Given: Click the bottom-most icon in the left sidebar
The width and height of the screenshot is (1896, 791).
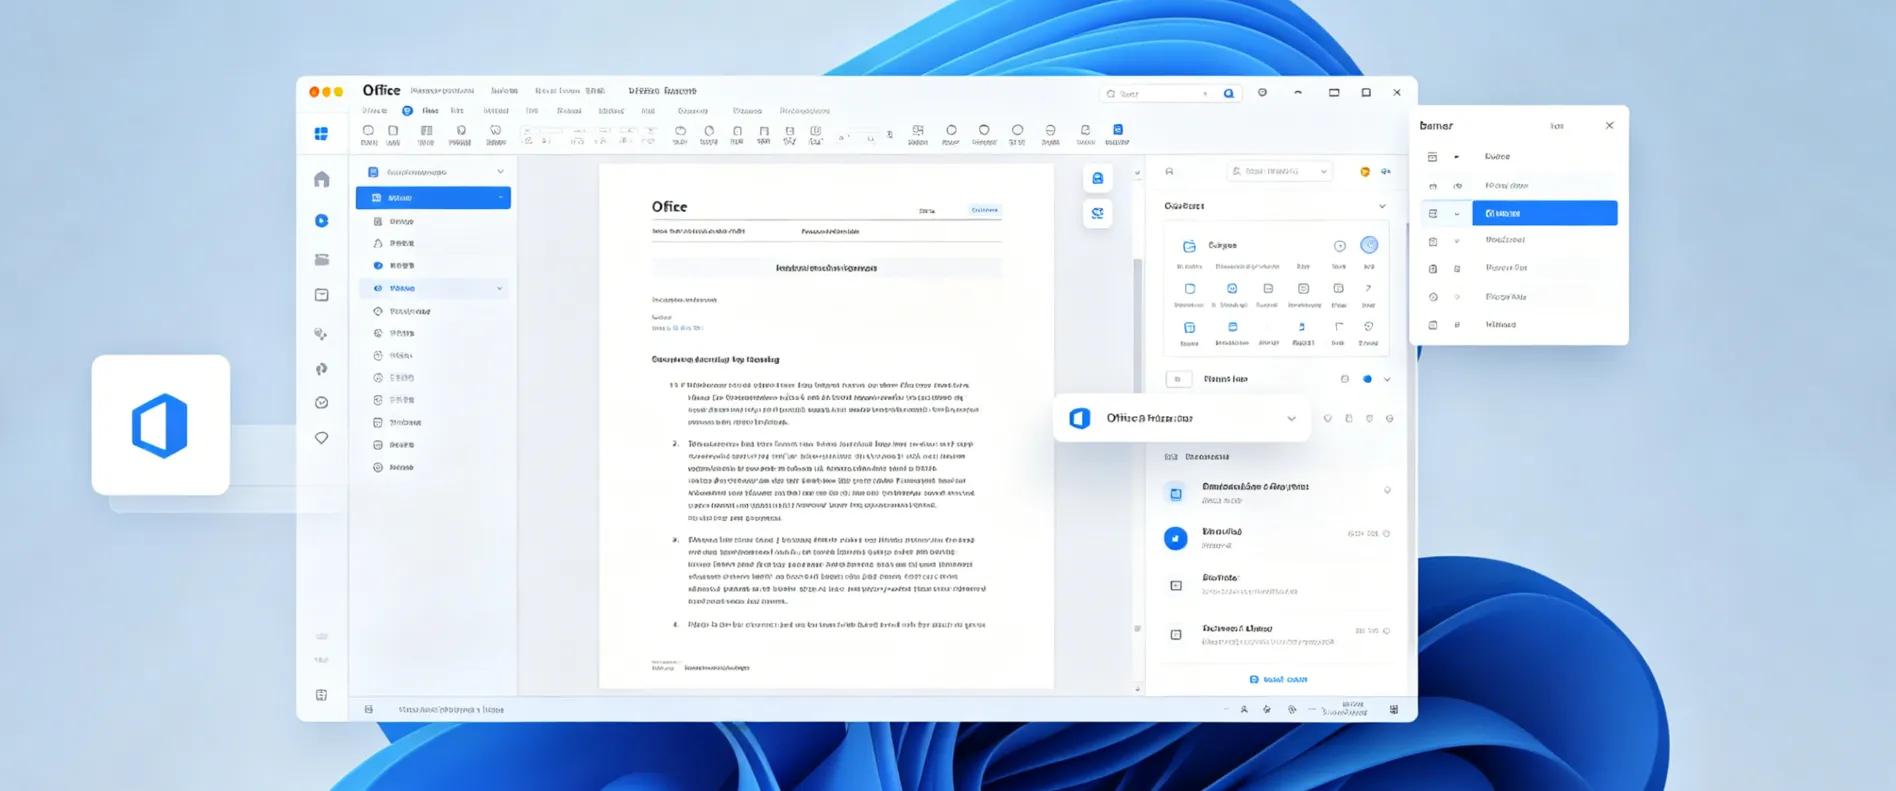Looking at the screenshot, I should tap(321, 695).
